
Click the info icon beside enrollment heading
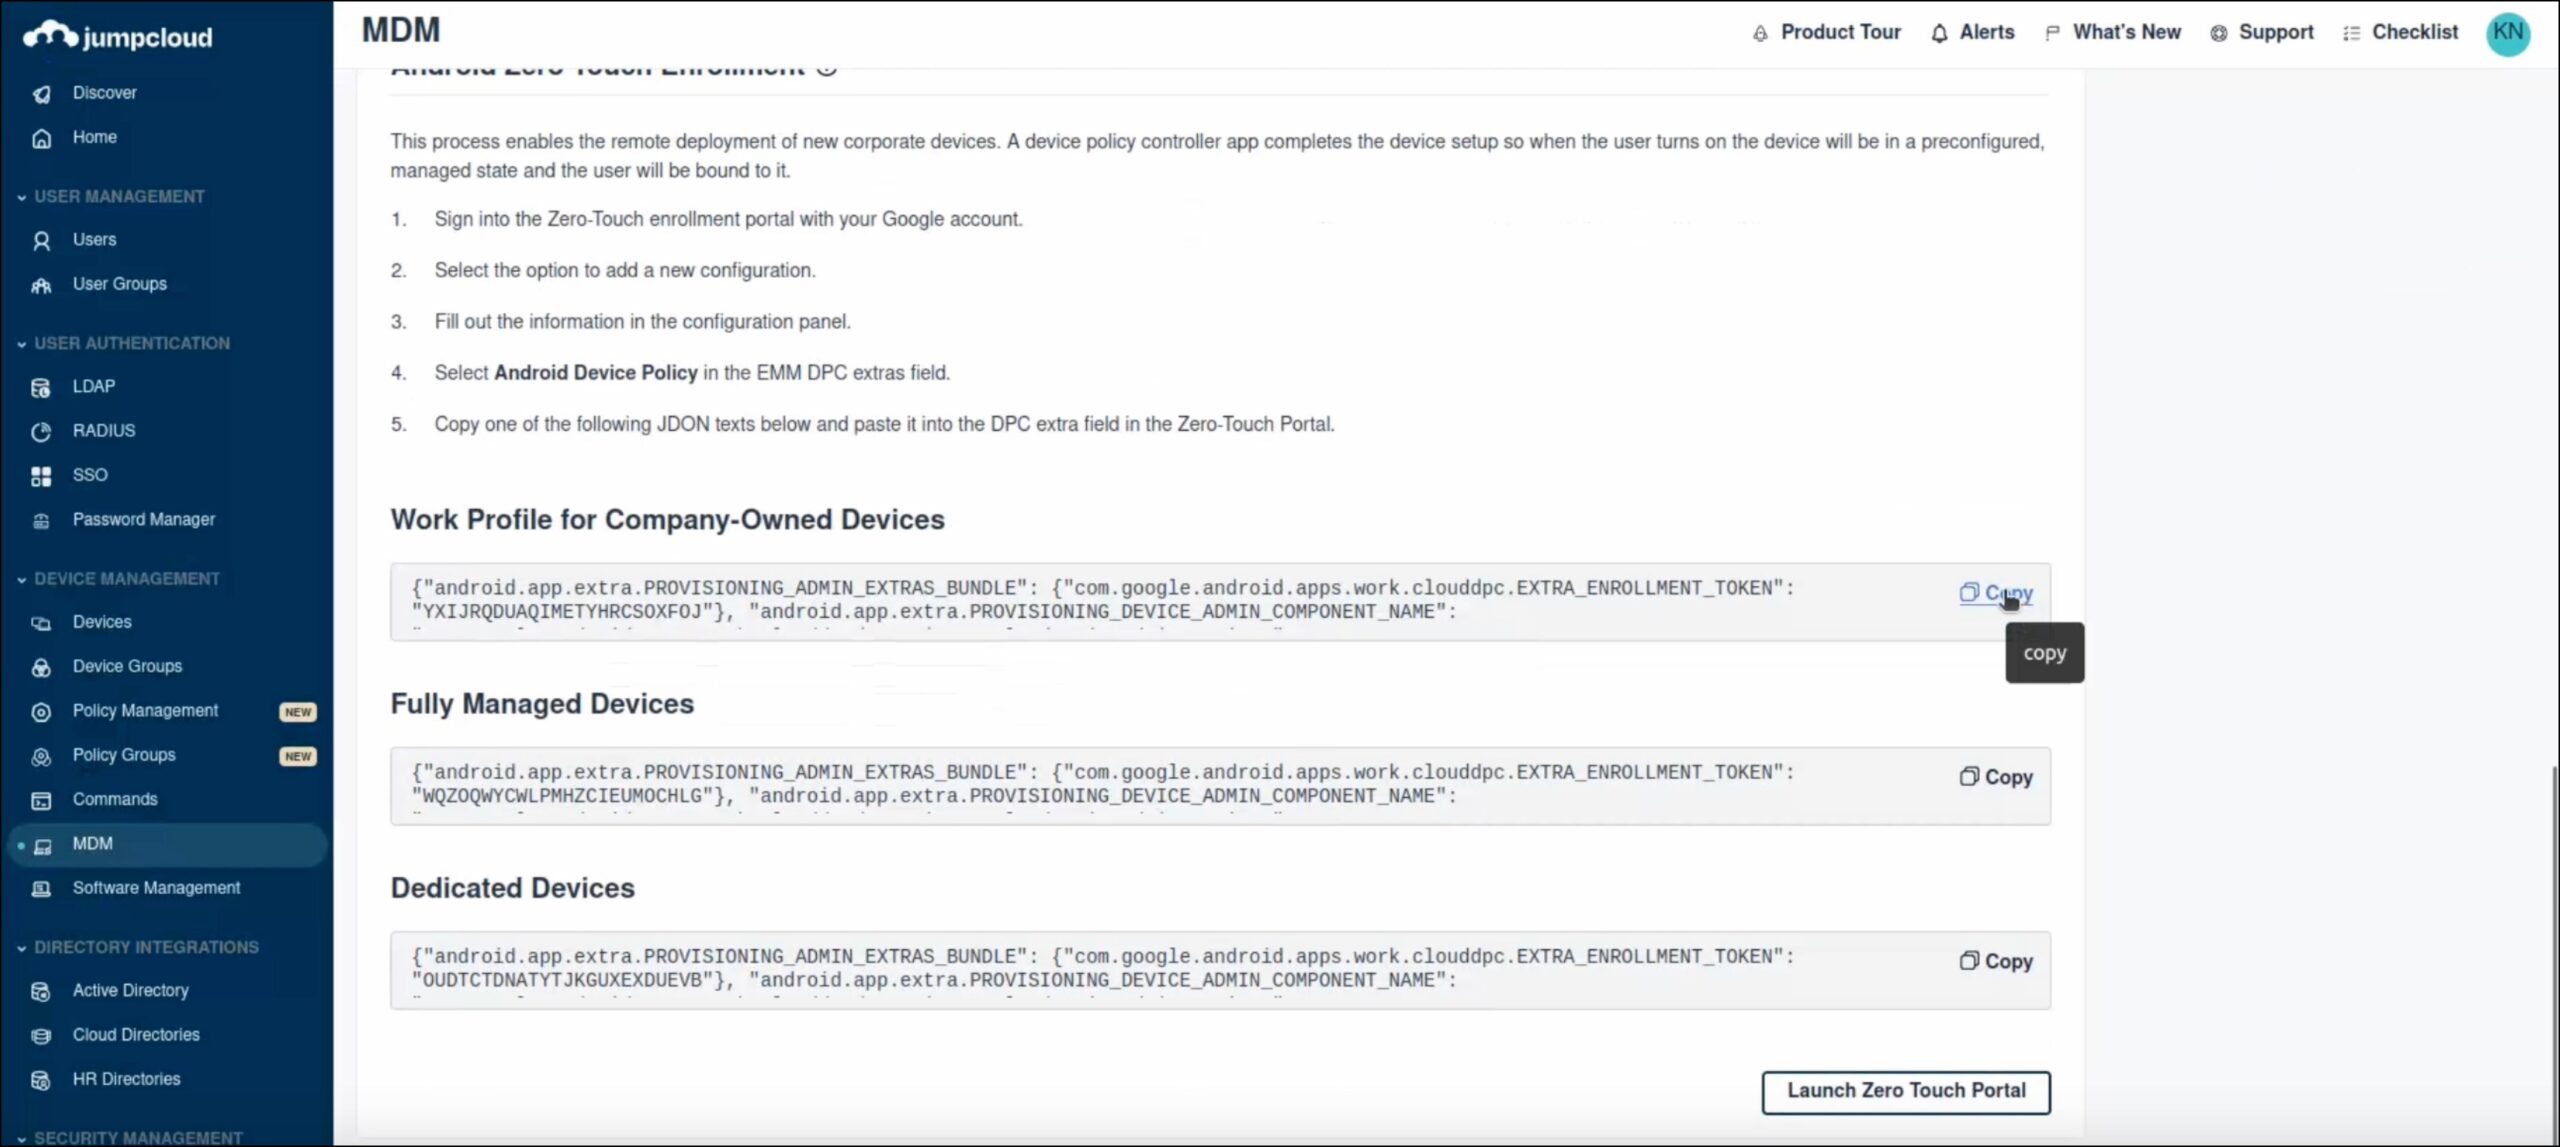click(827, 69)
